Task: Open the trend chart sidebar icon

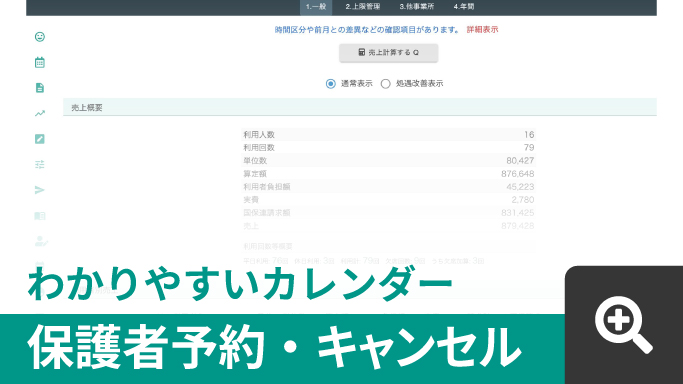Action: pyautogui.click(x=40, y=114)
